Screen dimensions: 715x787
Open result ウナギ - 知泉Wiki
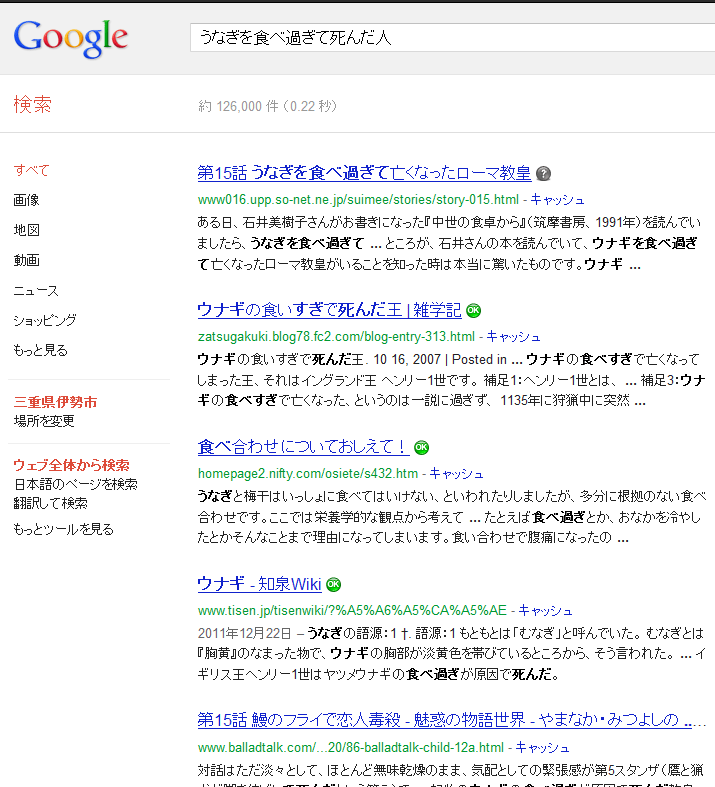tap(259, 583)
